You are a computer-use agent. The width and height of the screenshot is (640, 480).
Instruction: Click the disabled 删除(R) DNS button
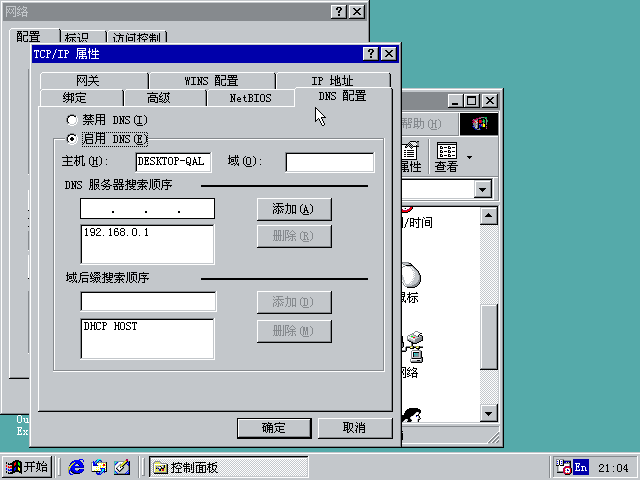click(x=294, y=236)
